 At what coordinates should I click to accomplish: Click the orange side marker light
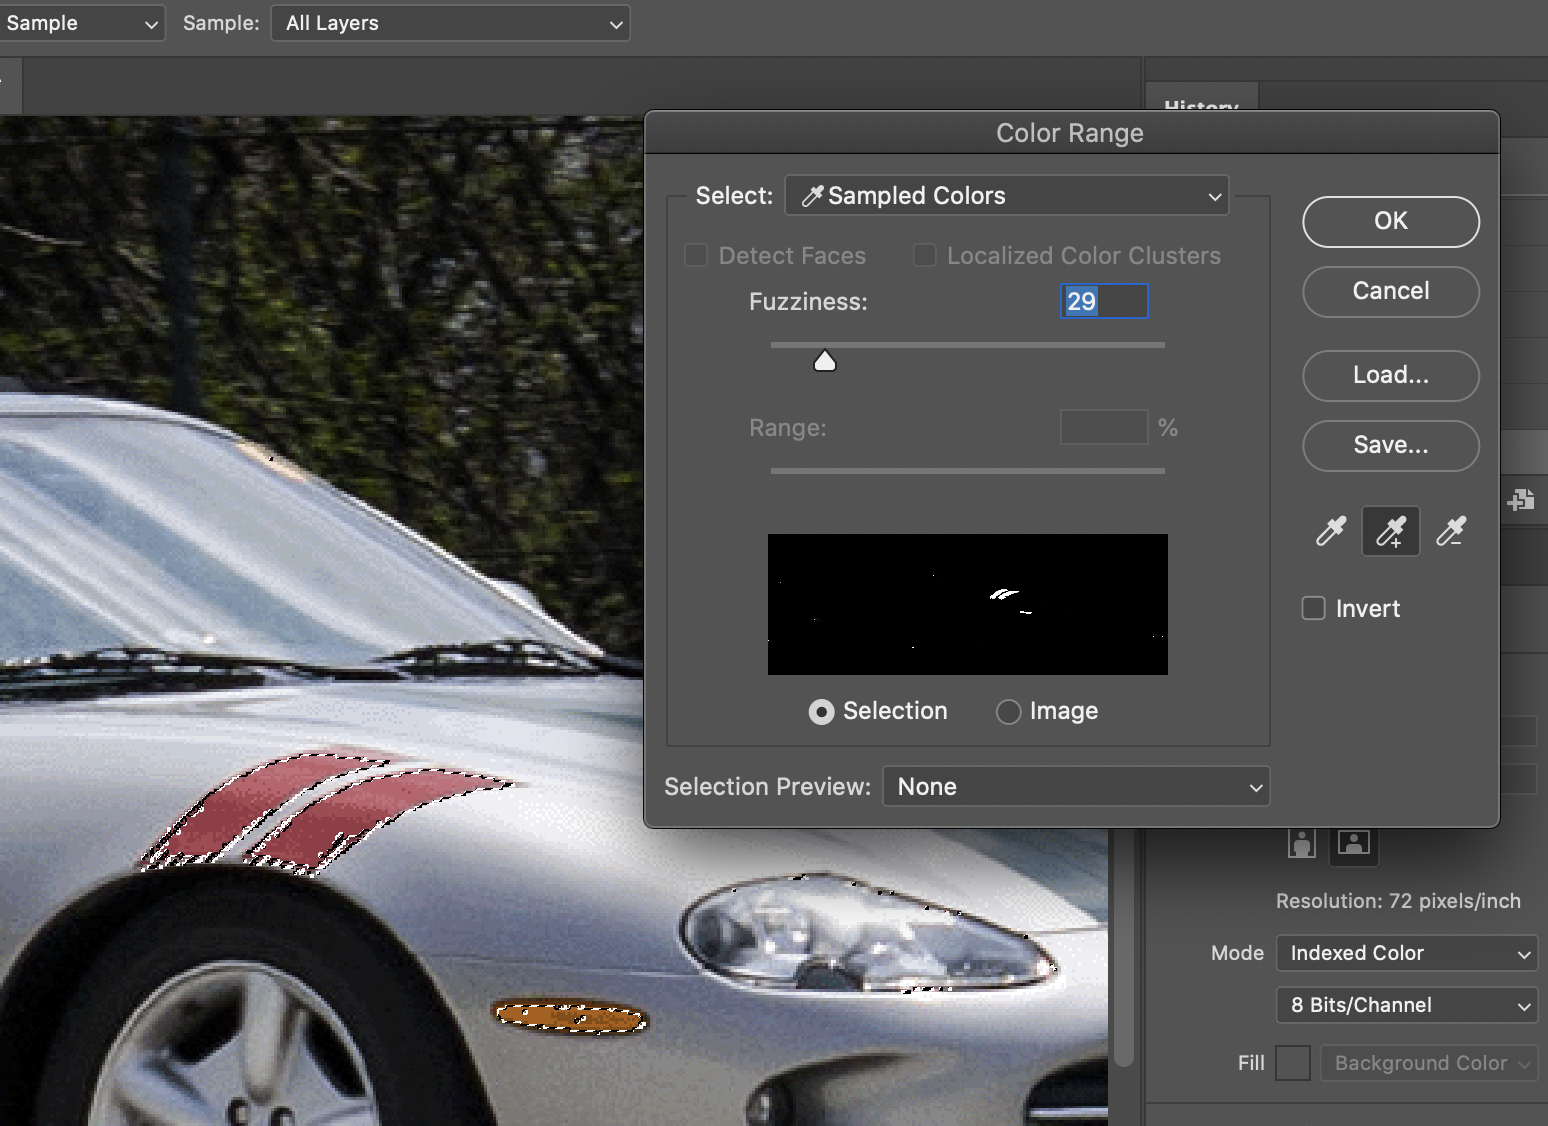tap(571, 1017)
